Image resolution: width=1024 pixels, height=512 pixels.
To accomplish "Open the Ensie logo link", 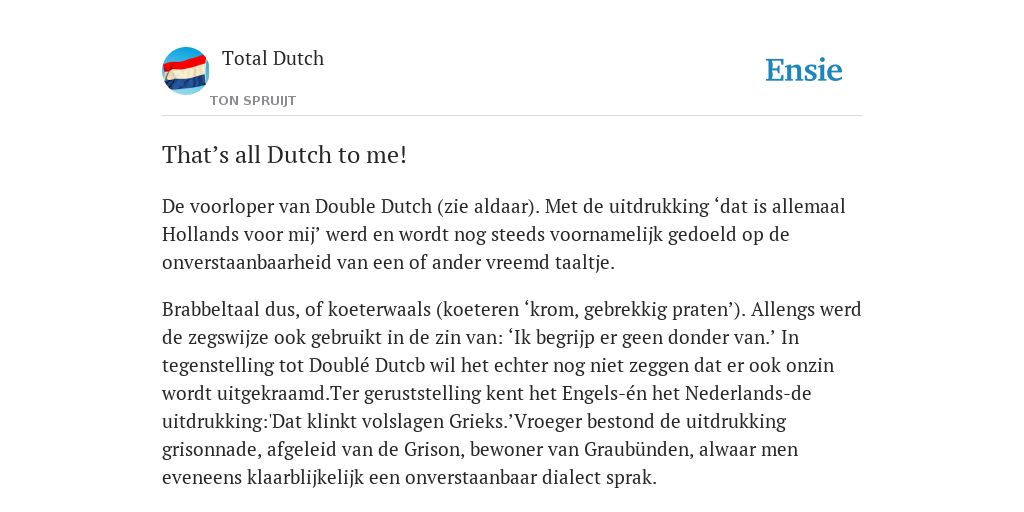I will click(804, 70).
